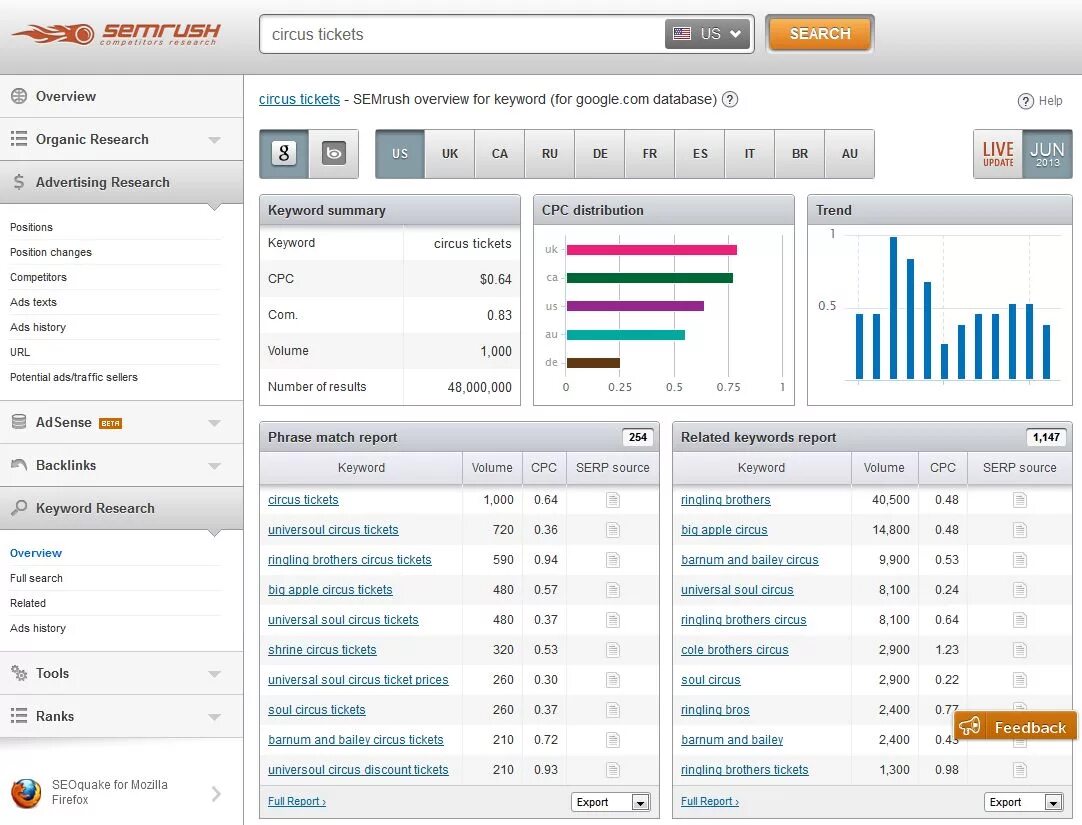The height and width of the screenshot is (825, 1082).
Task: Click the keyword search input field
Action: 461,34
